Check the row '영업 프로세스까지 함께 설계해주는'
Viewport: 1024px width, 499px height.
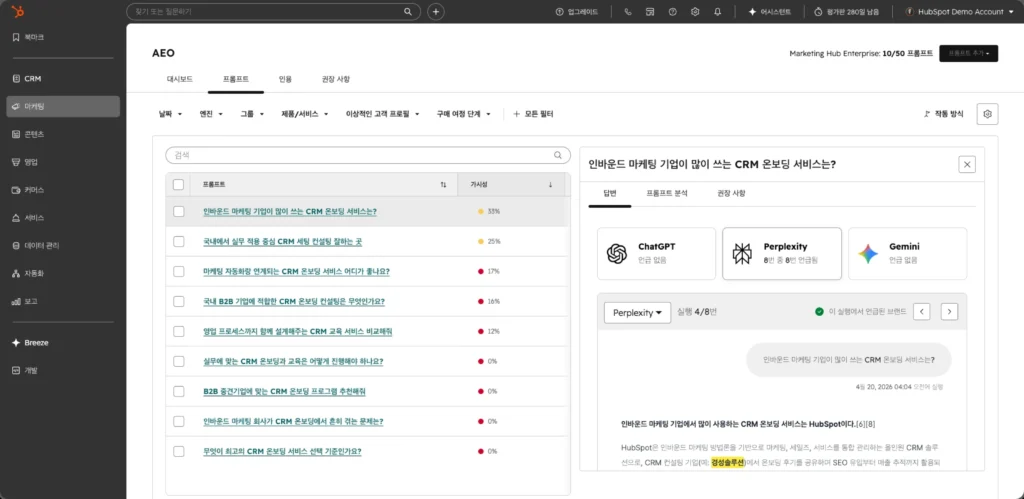pos(178,331)
